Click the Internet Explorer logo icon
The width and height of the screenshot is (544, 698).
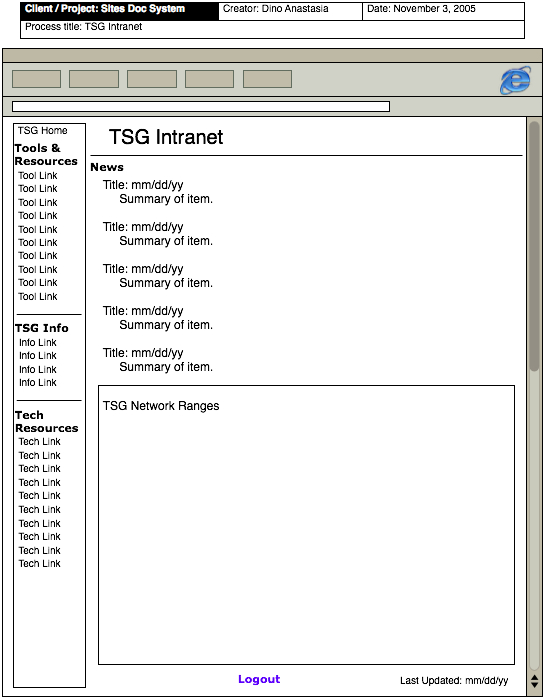pyautogui.click(x=516, y=80)
